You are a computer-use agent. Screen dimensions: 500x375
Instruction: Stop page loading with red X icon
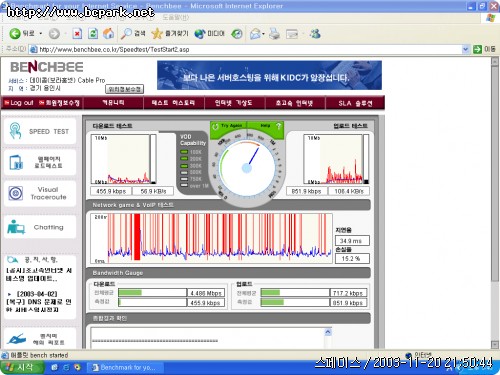77,34
